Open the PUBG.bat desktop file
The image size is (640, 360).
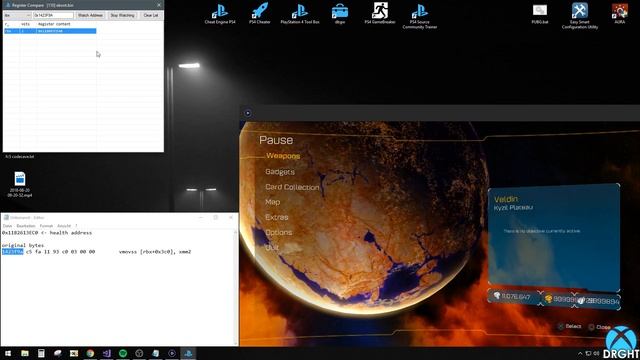(540, 13)
